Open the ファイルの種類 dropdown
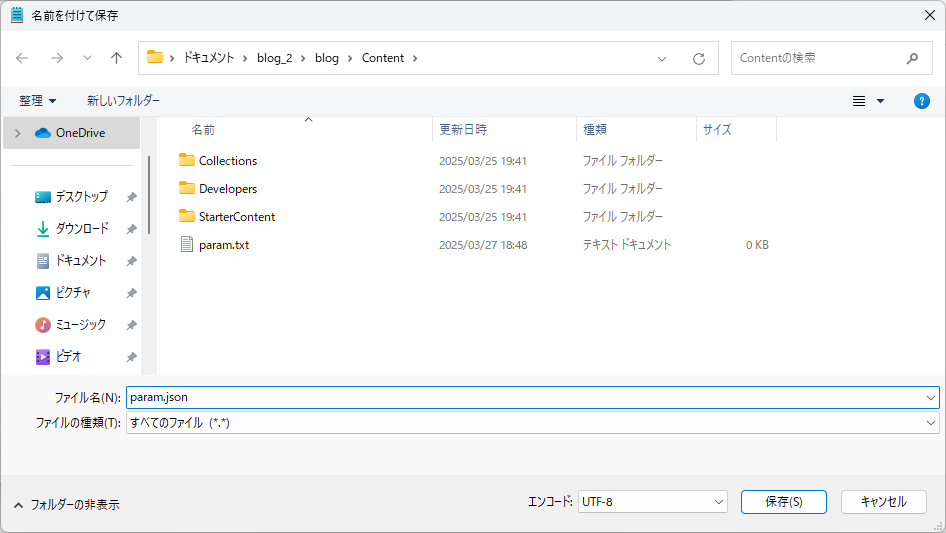The height and width of the screenshot is (533, 946). pos(532,423)
